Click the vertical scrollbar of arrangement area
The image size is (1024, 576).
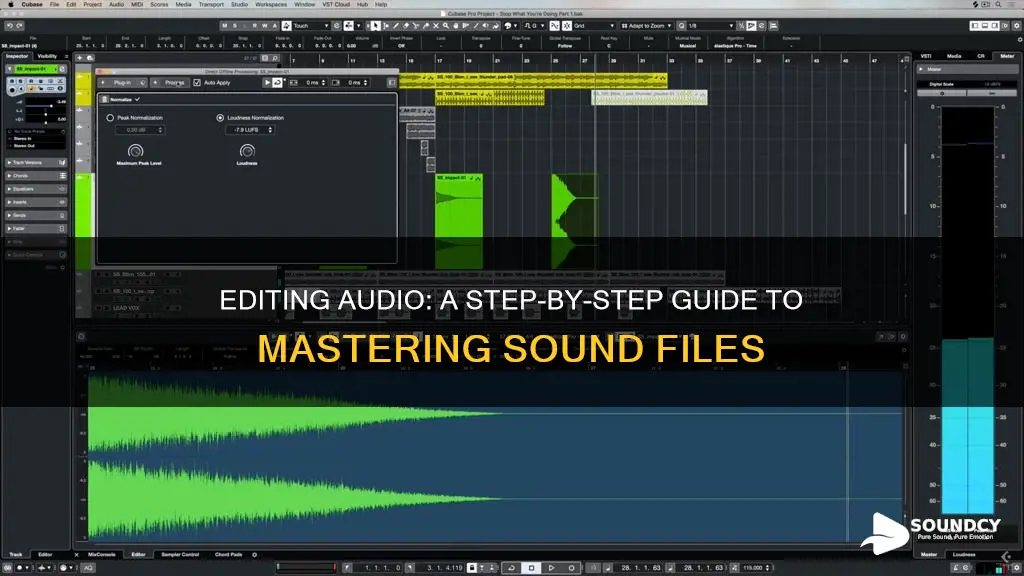coord(905,180)
